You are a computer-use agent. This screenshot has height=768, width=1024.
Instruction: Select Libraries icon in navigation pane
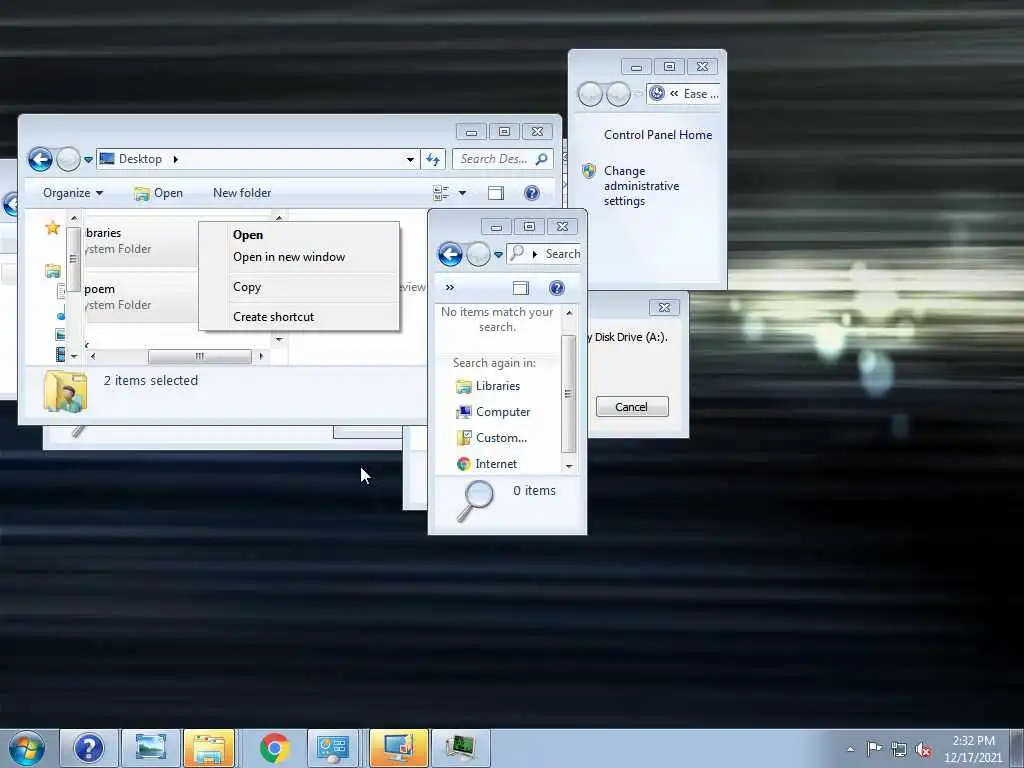[53, 270]
